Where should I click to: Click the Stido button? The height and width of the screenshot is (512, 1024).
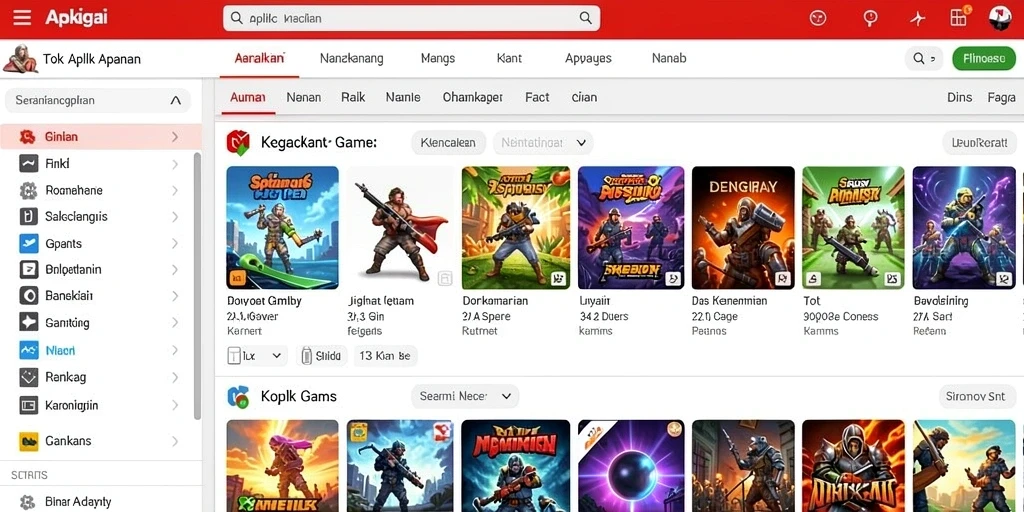point(322,356)
